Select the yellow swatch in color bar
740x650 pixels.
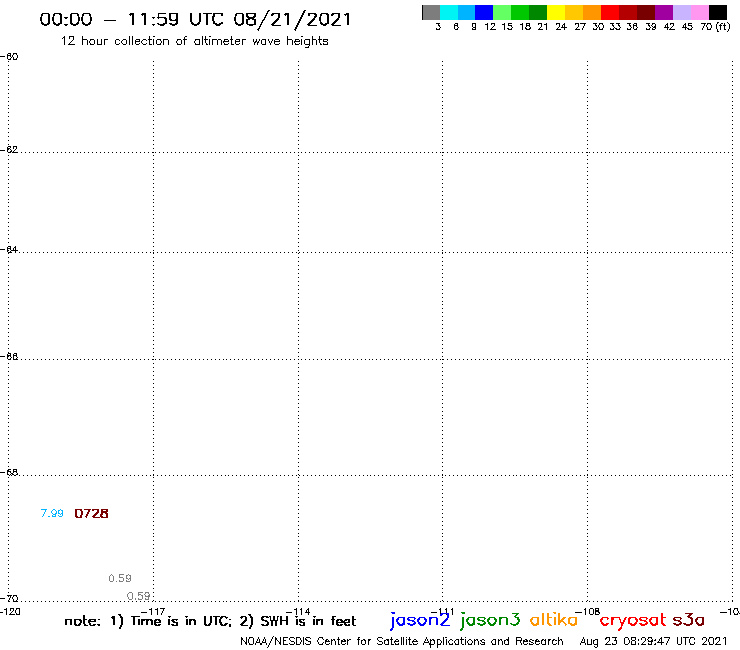(x=556, y=12)
